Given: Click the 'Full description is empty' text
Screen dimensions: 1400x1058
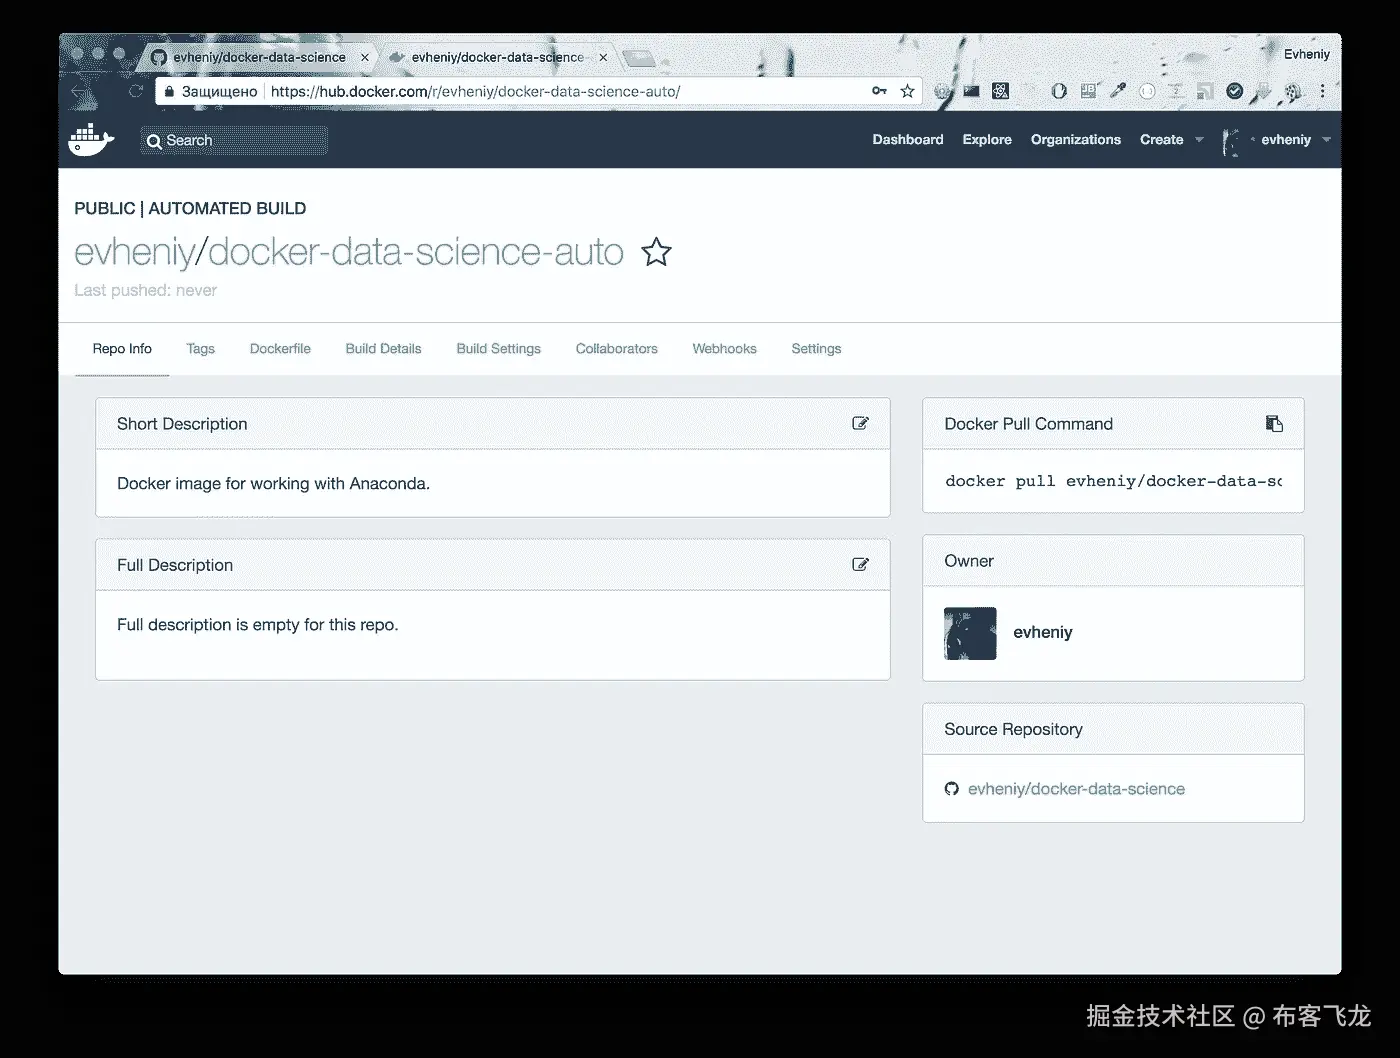Looking at the screenshot, I should pyautogui.click(x=257, y=624).
